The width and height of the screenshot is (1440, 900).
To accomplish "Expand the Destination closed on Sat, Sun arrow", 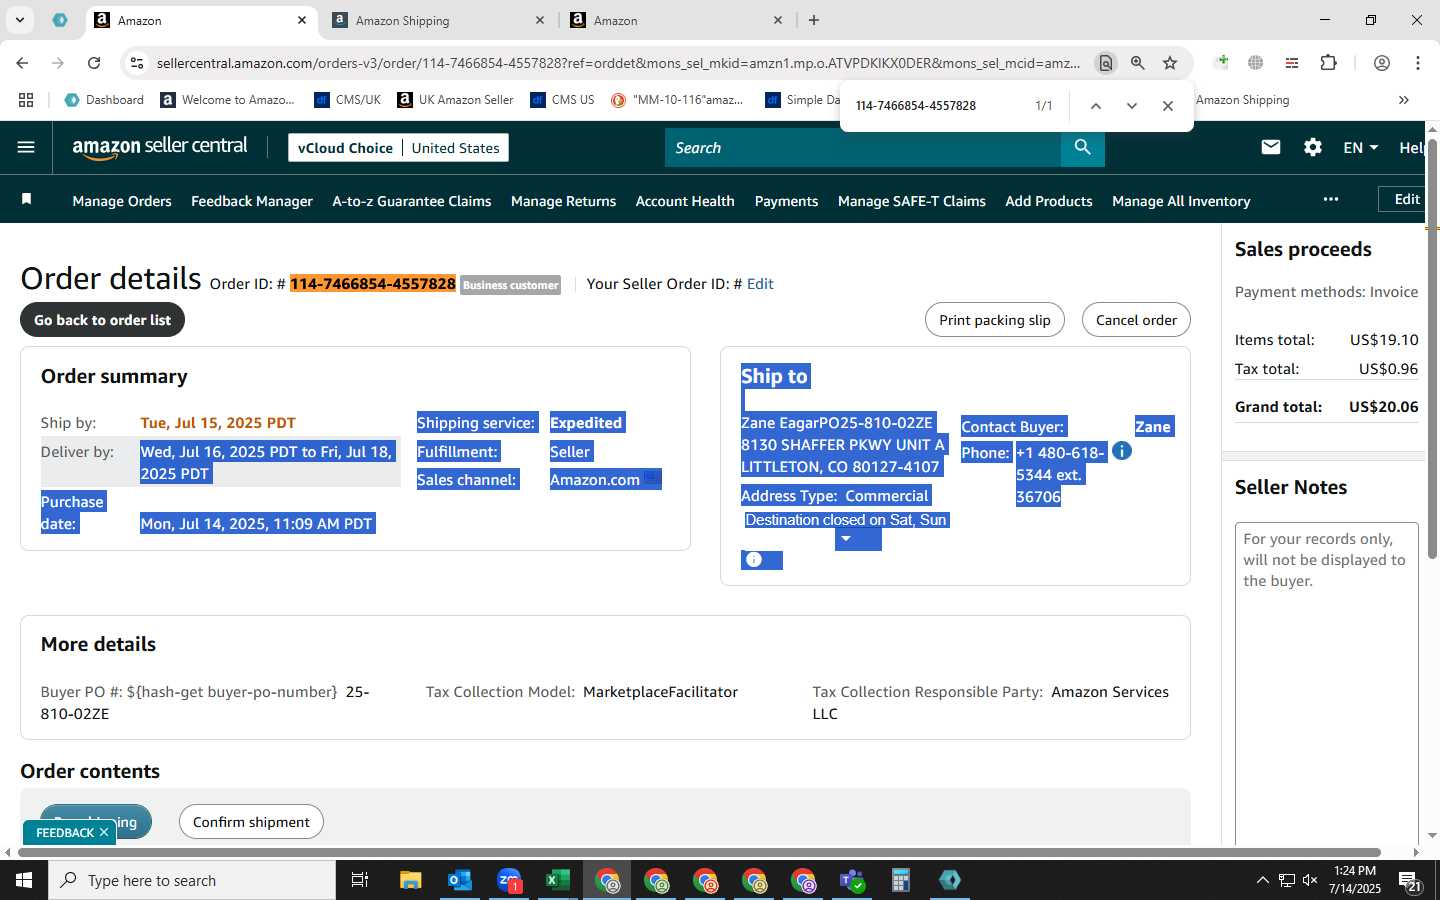I will (846, 539).
